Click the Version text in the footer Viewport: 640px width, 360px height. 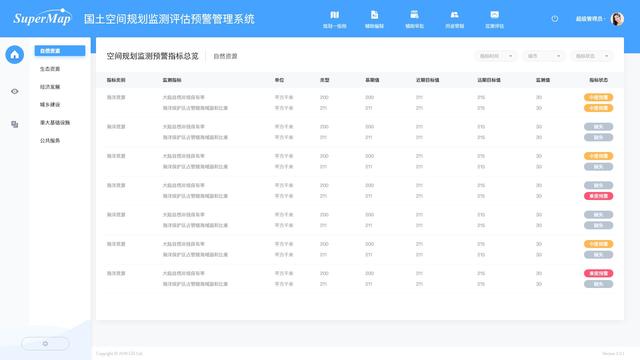point(613,353)
